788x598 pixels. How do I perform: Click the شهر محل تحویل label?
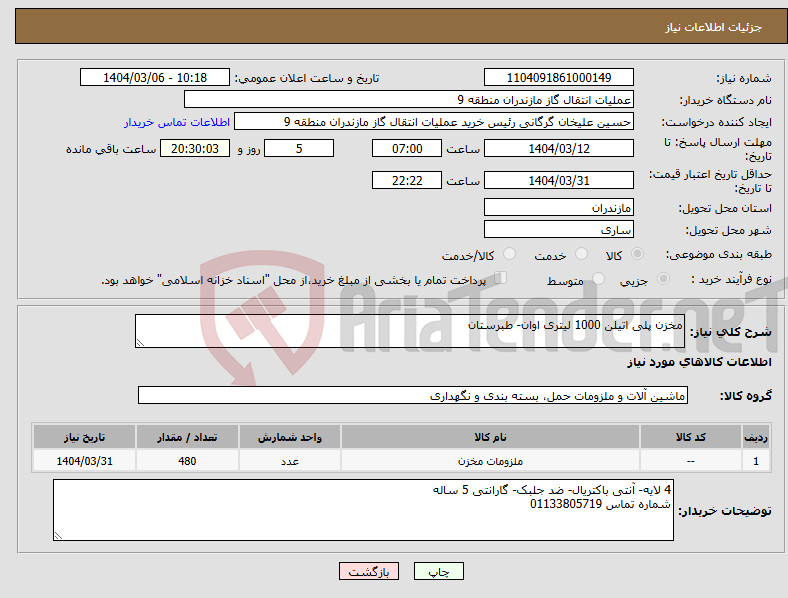729,230
